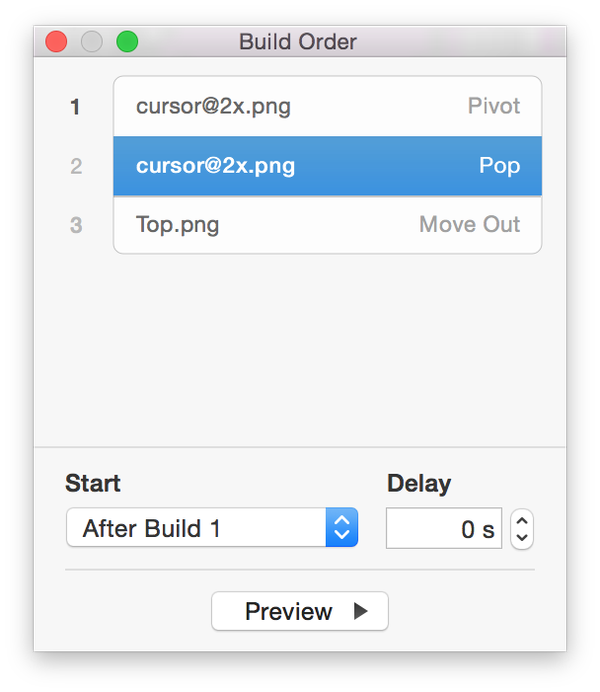Click the Preview button
The width and height of the screenshot is (600, 692).
point(300,611)
